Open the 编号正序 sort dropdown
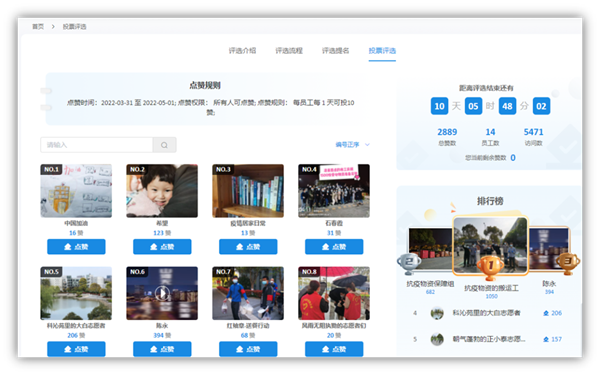The image size is (600, 375). 352,145
